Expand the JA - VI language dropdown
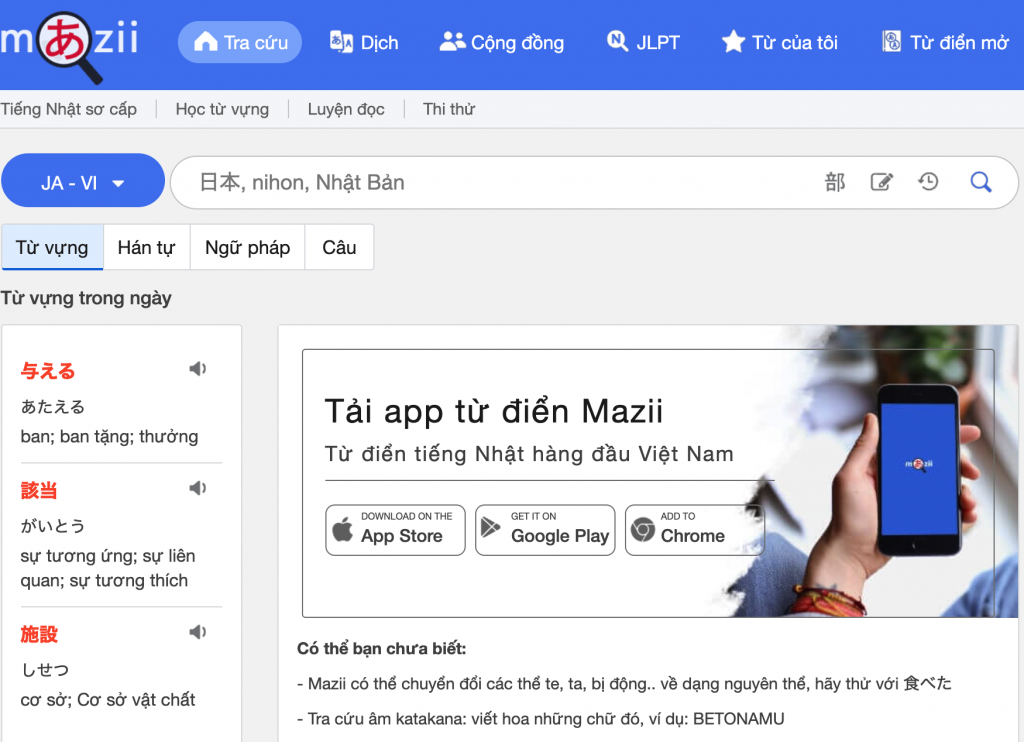Screen dimensions: 1024x742 (83, 183)
